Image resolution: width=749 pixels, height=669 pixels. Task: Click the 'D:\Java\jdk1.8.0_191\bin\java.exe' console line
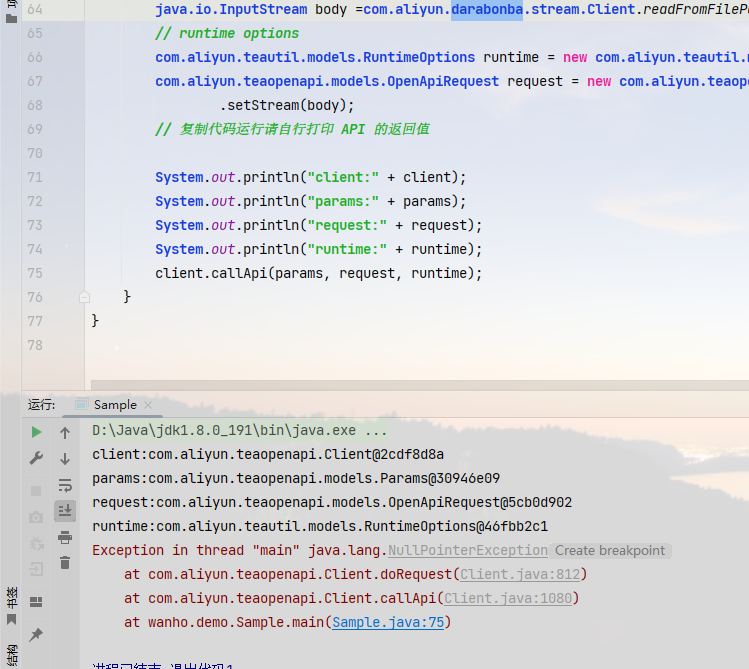click(x=239, y=430)
